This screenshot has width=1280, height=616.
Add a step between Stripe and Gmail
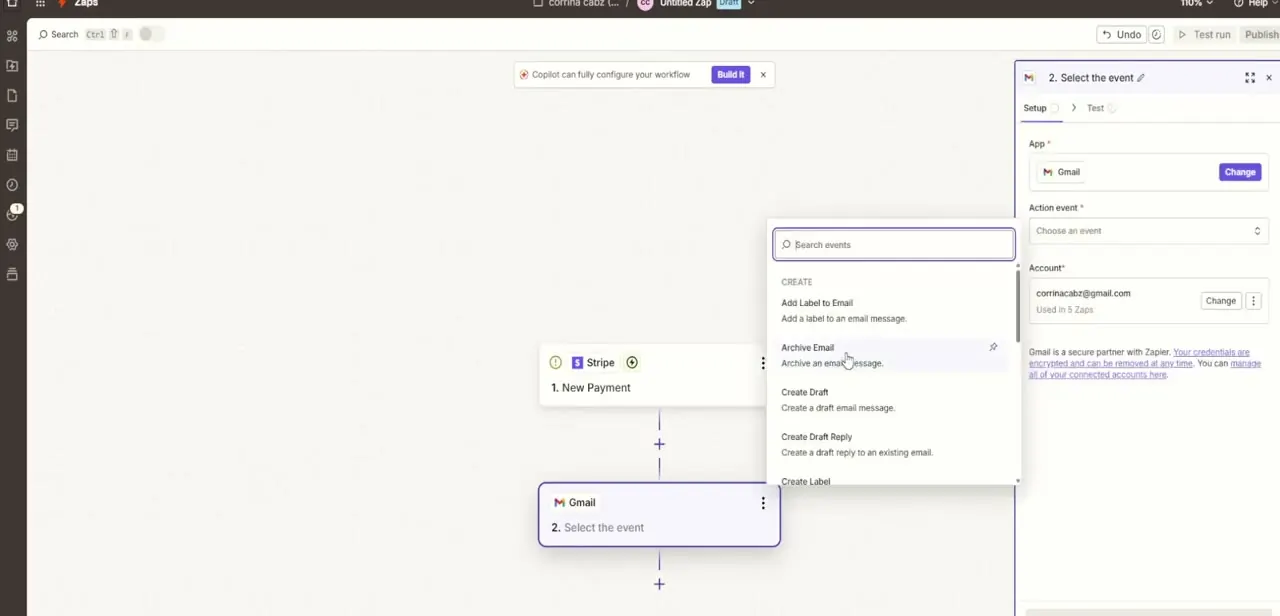click(659, 444)
